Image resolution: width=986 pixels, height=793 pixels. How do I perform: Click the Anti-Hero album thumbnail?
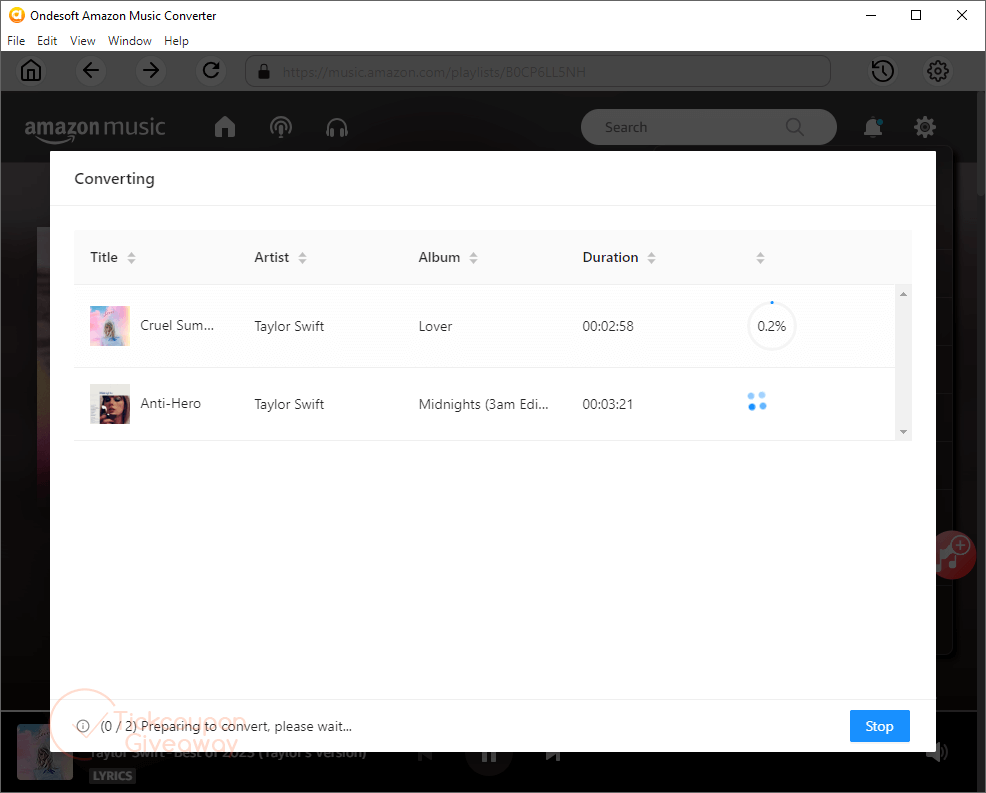110,404
